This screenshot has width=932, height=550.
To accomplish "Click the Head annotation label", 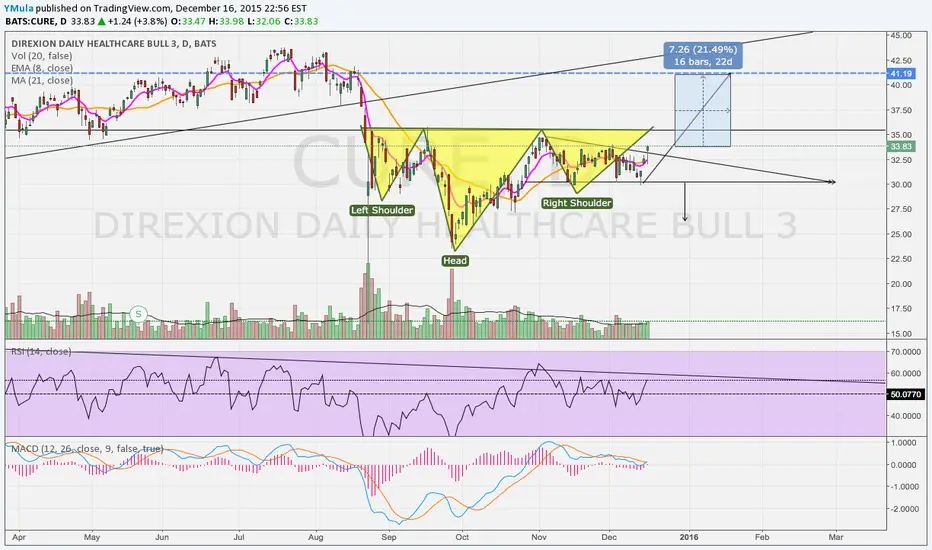I will coord(455,260).
